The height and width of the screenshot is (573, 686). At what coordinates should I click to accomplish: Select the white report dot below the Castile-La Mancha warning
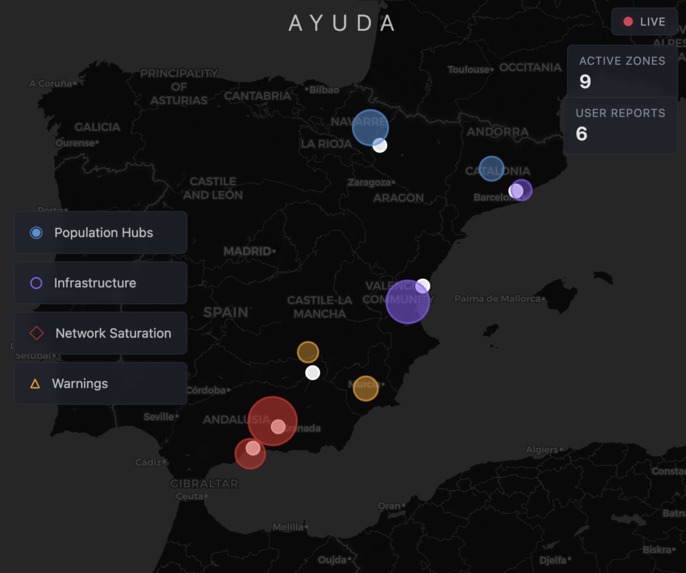(312, 373)
